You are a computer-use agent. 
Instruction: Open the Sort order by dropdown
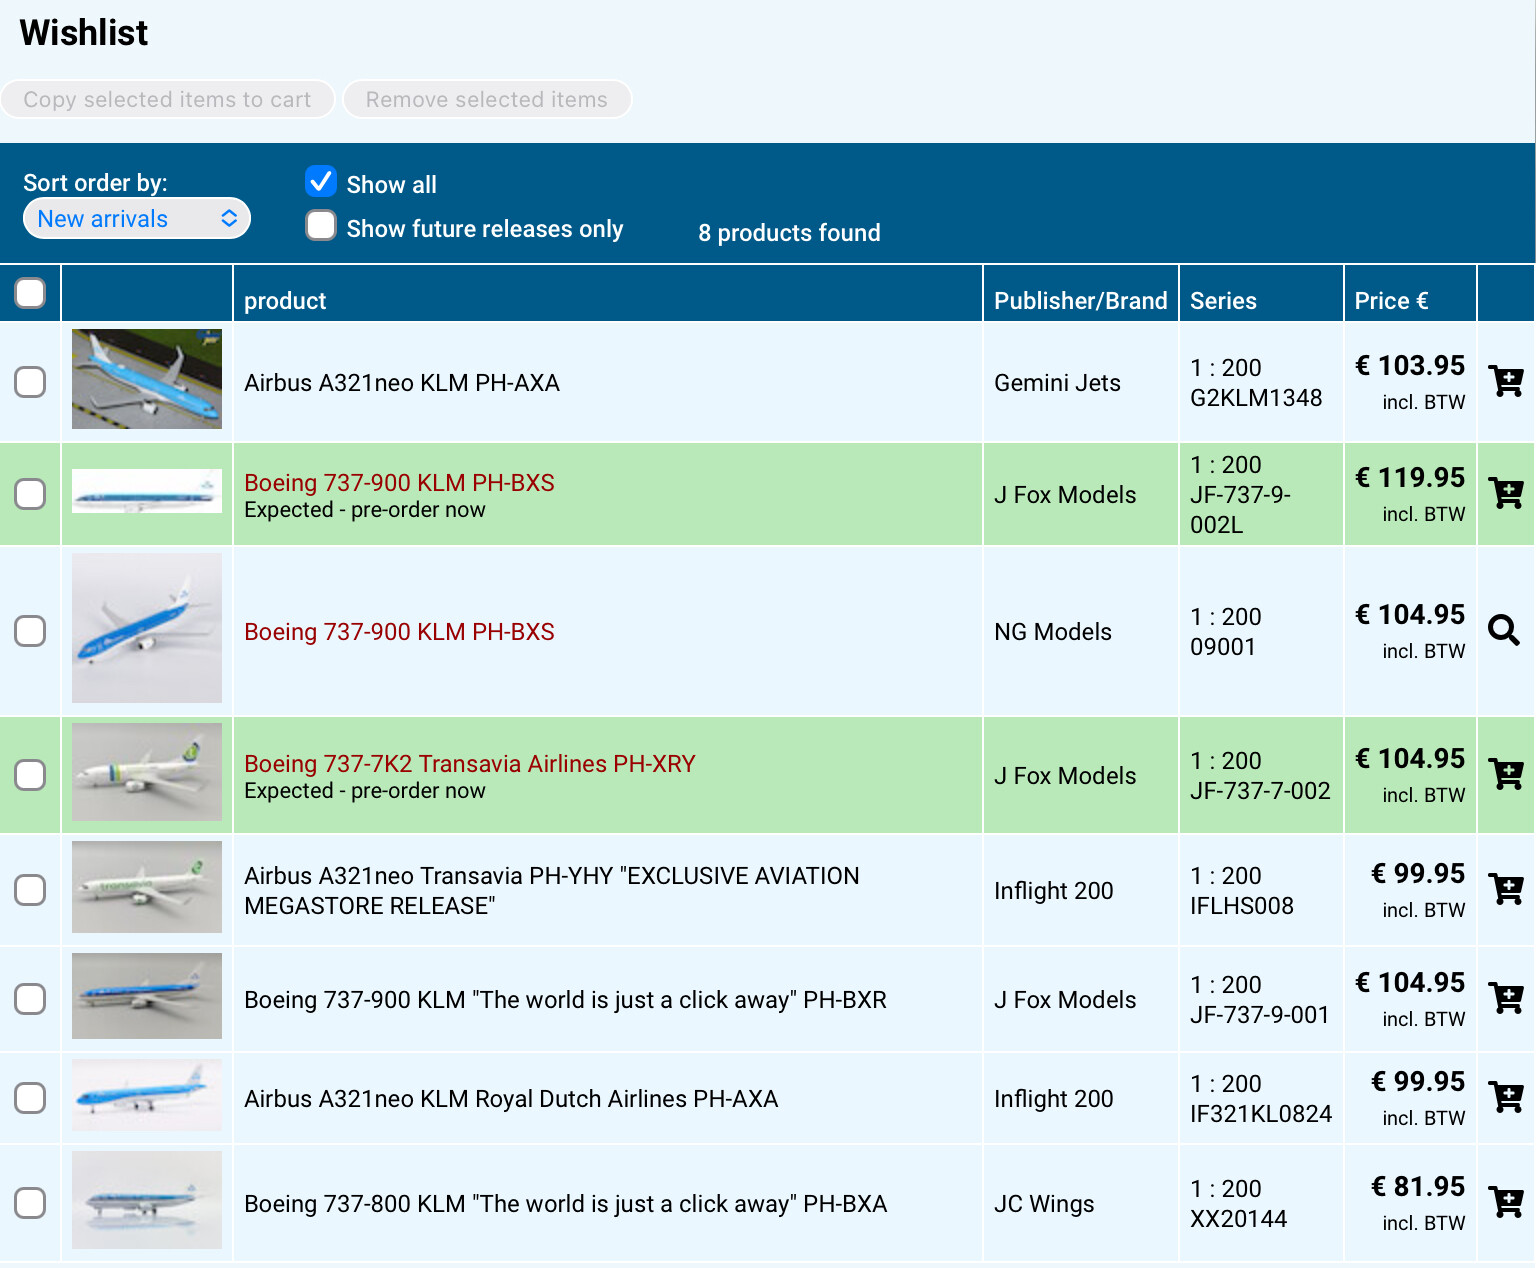coord(137,218)
